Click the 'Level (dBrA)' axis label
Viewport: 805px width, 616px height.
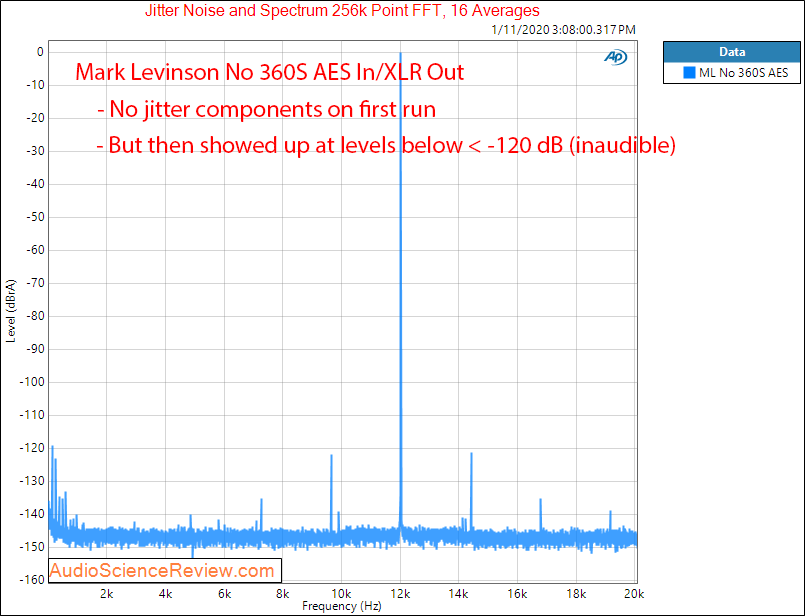(x=11, y=311)
